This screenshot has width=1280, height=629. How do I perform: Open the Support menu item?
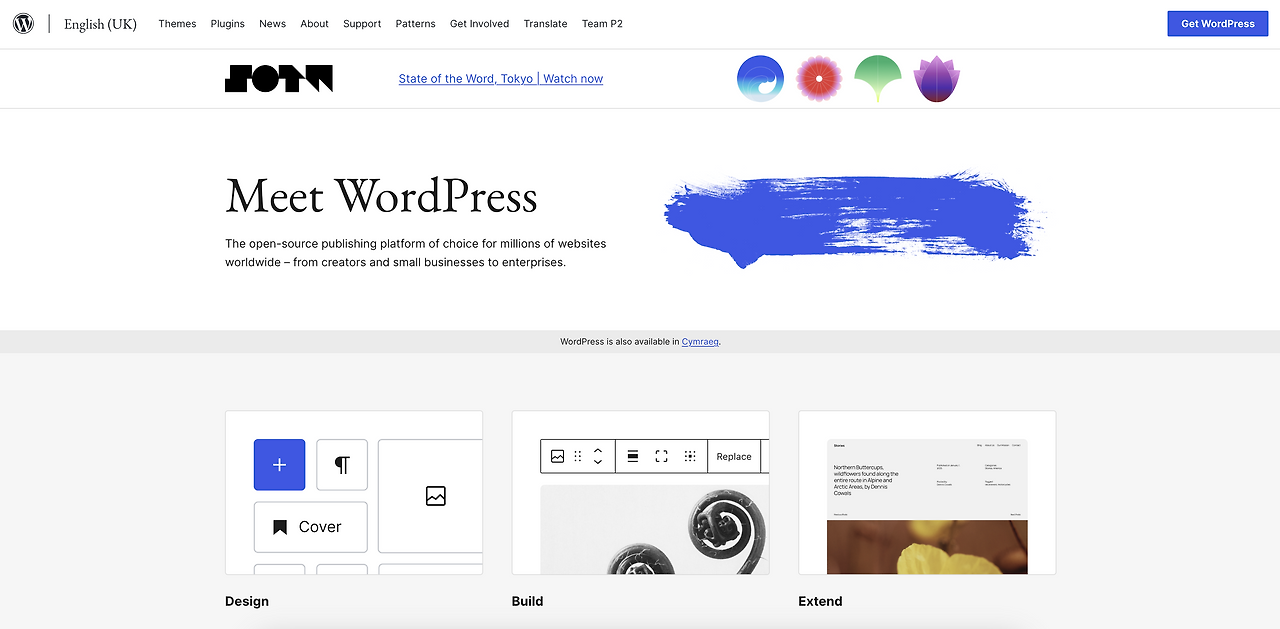[362, 24]
